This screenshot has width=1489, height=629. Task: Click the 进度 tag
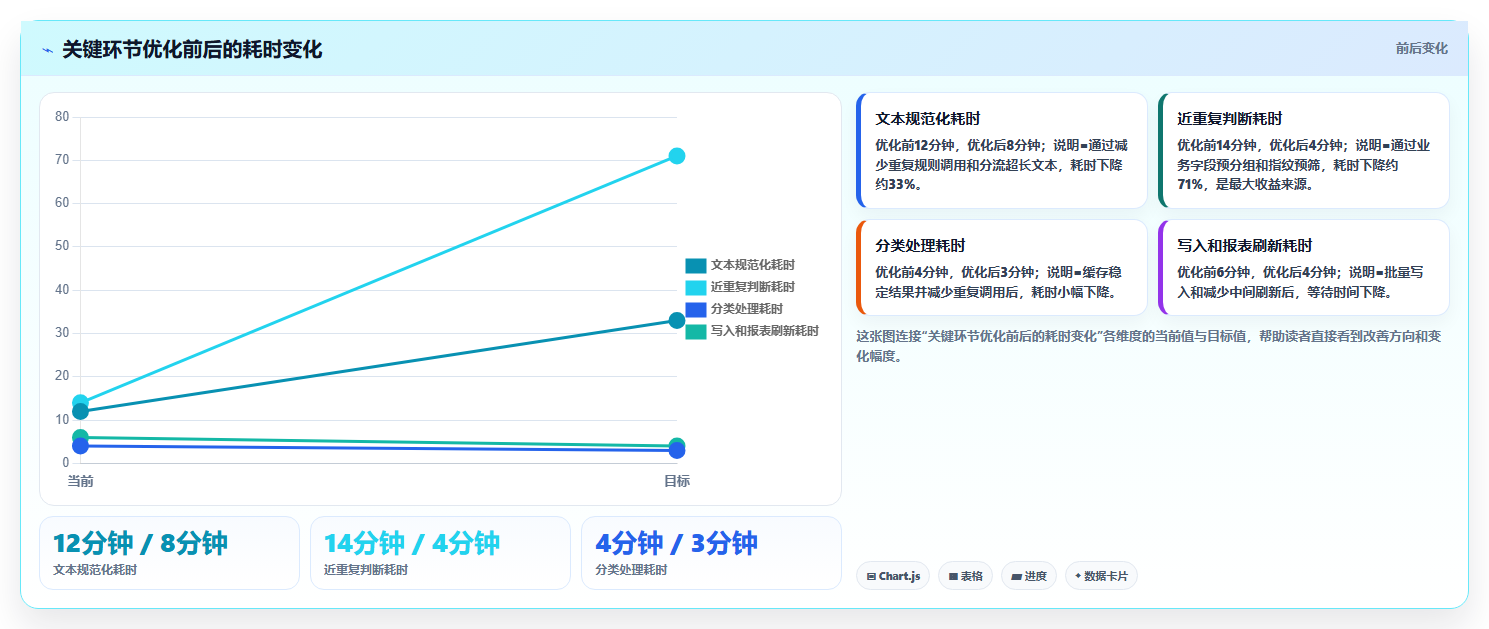(1029, 576)
